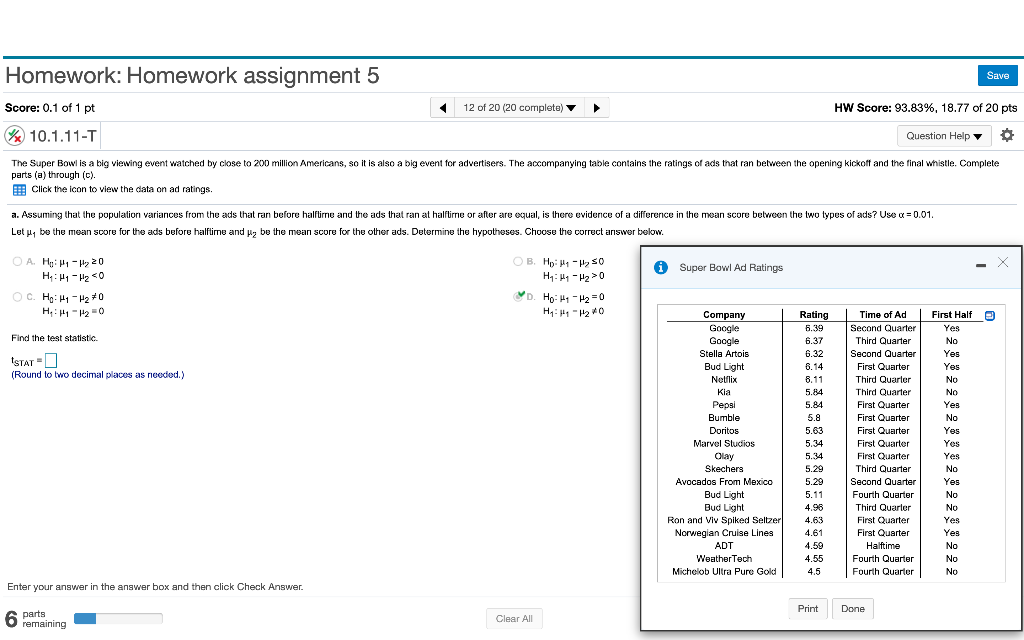
Task: Go to the next question arrow
Action: pos(596,108)
